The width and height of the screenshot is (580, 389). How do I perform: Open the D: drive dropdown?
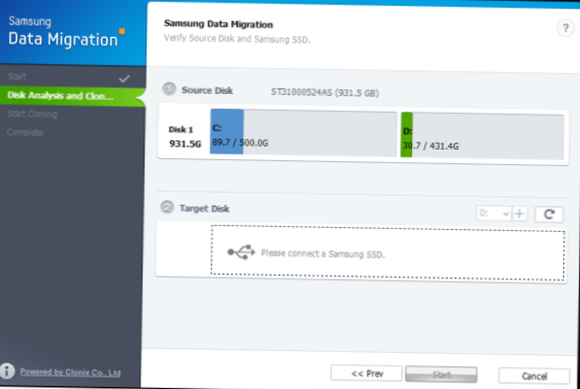pyautogui.click(x=494, y=213)
